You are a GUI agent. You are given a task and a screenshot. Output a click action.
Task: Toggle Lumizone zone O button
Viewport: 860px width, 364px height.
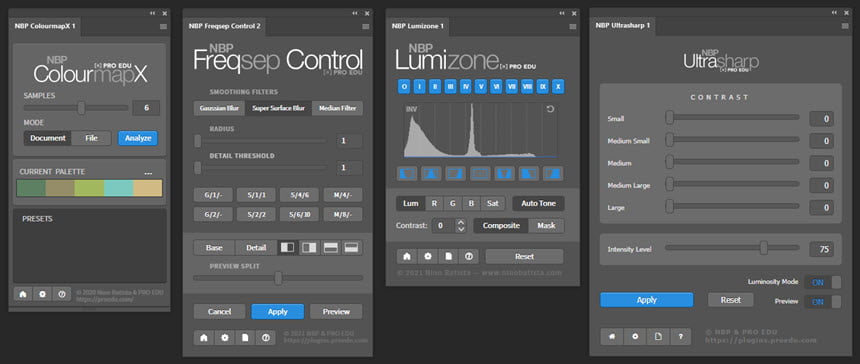click(405, 87)
